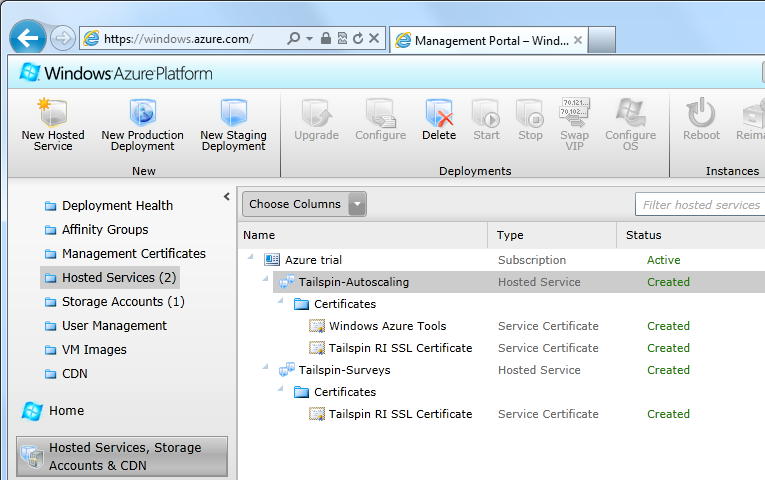Delete the selected hosted service

click(x=439, y=120)
